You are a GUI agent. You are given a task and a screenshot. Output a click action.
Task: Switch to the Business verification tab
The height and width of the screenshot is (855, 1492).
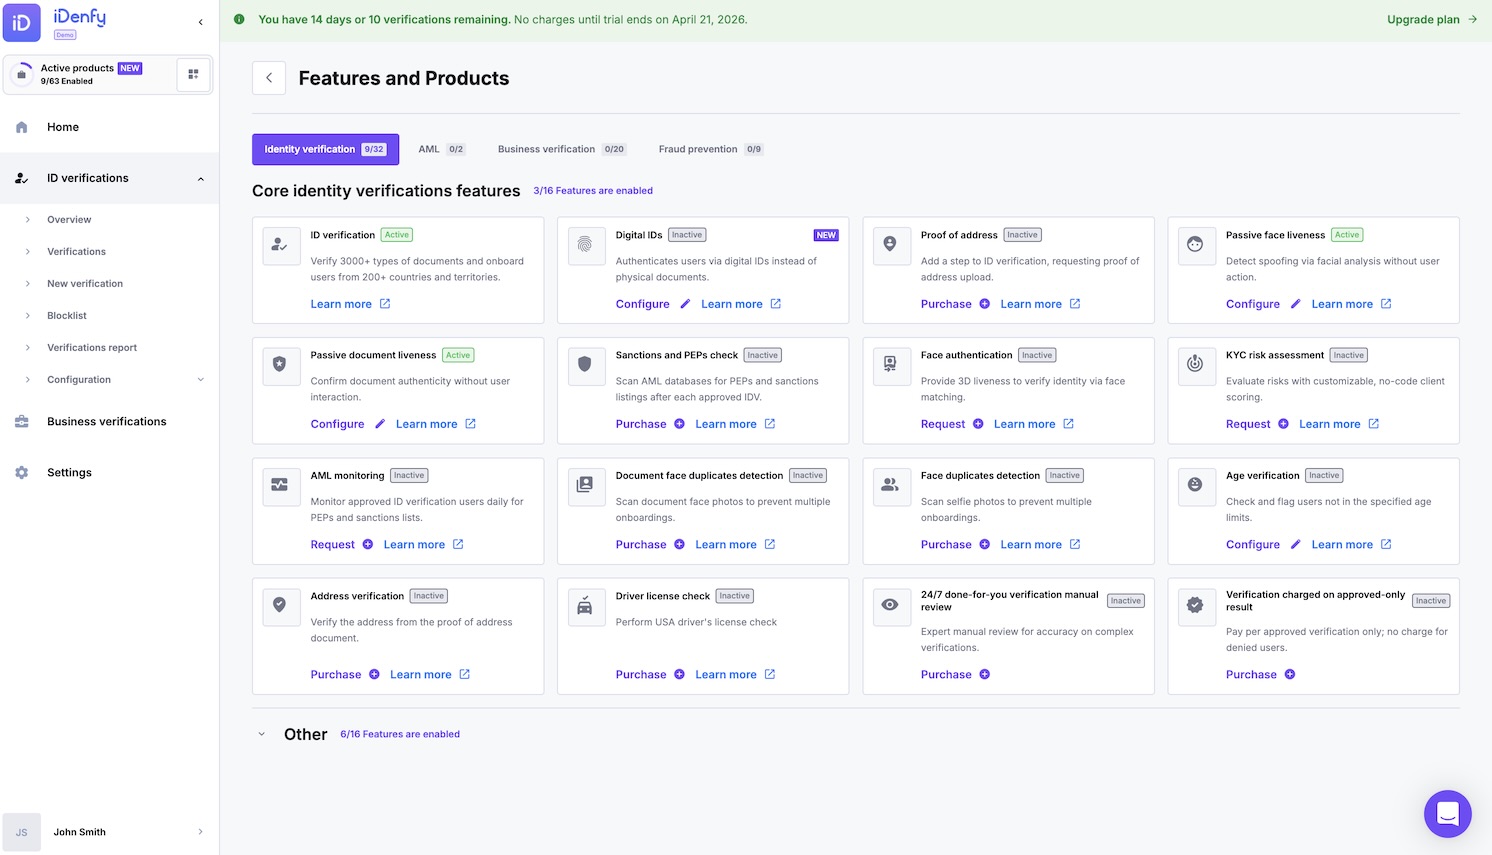pos(561,149)
